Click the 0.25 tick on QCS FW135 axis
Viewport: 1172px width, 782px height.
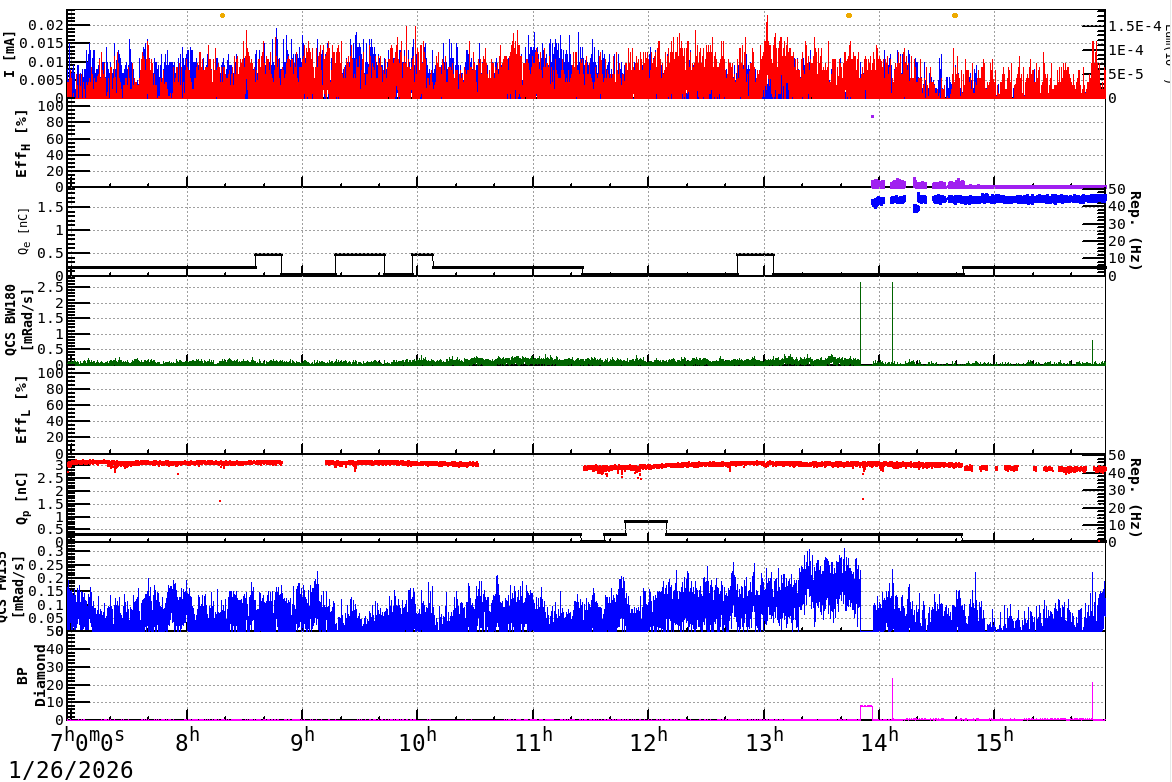(46, 565)
